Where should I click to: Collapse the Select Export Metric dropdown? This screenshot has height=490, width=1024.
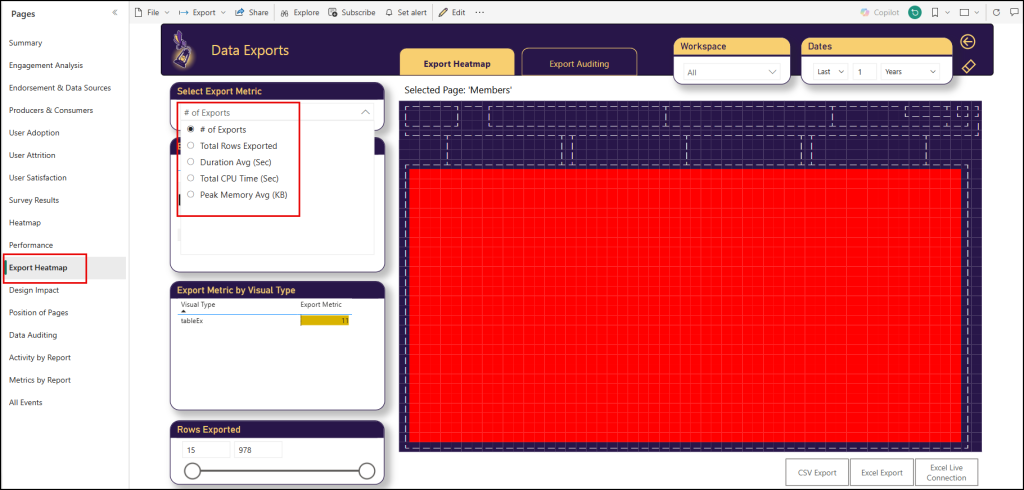point(366,113)
